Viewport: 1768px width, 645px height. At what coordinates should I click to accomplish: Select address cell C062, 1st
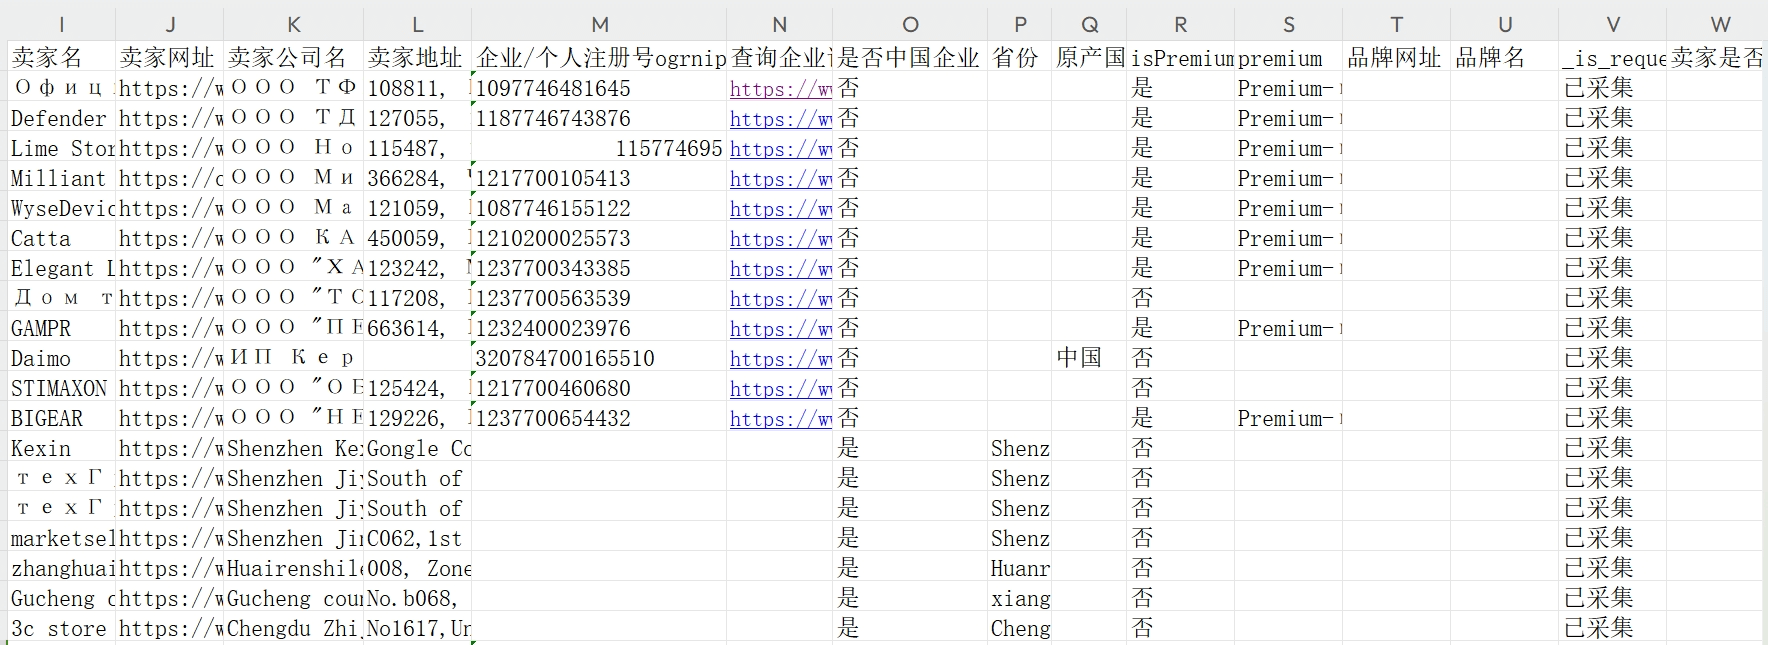click(418, 538)
